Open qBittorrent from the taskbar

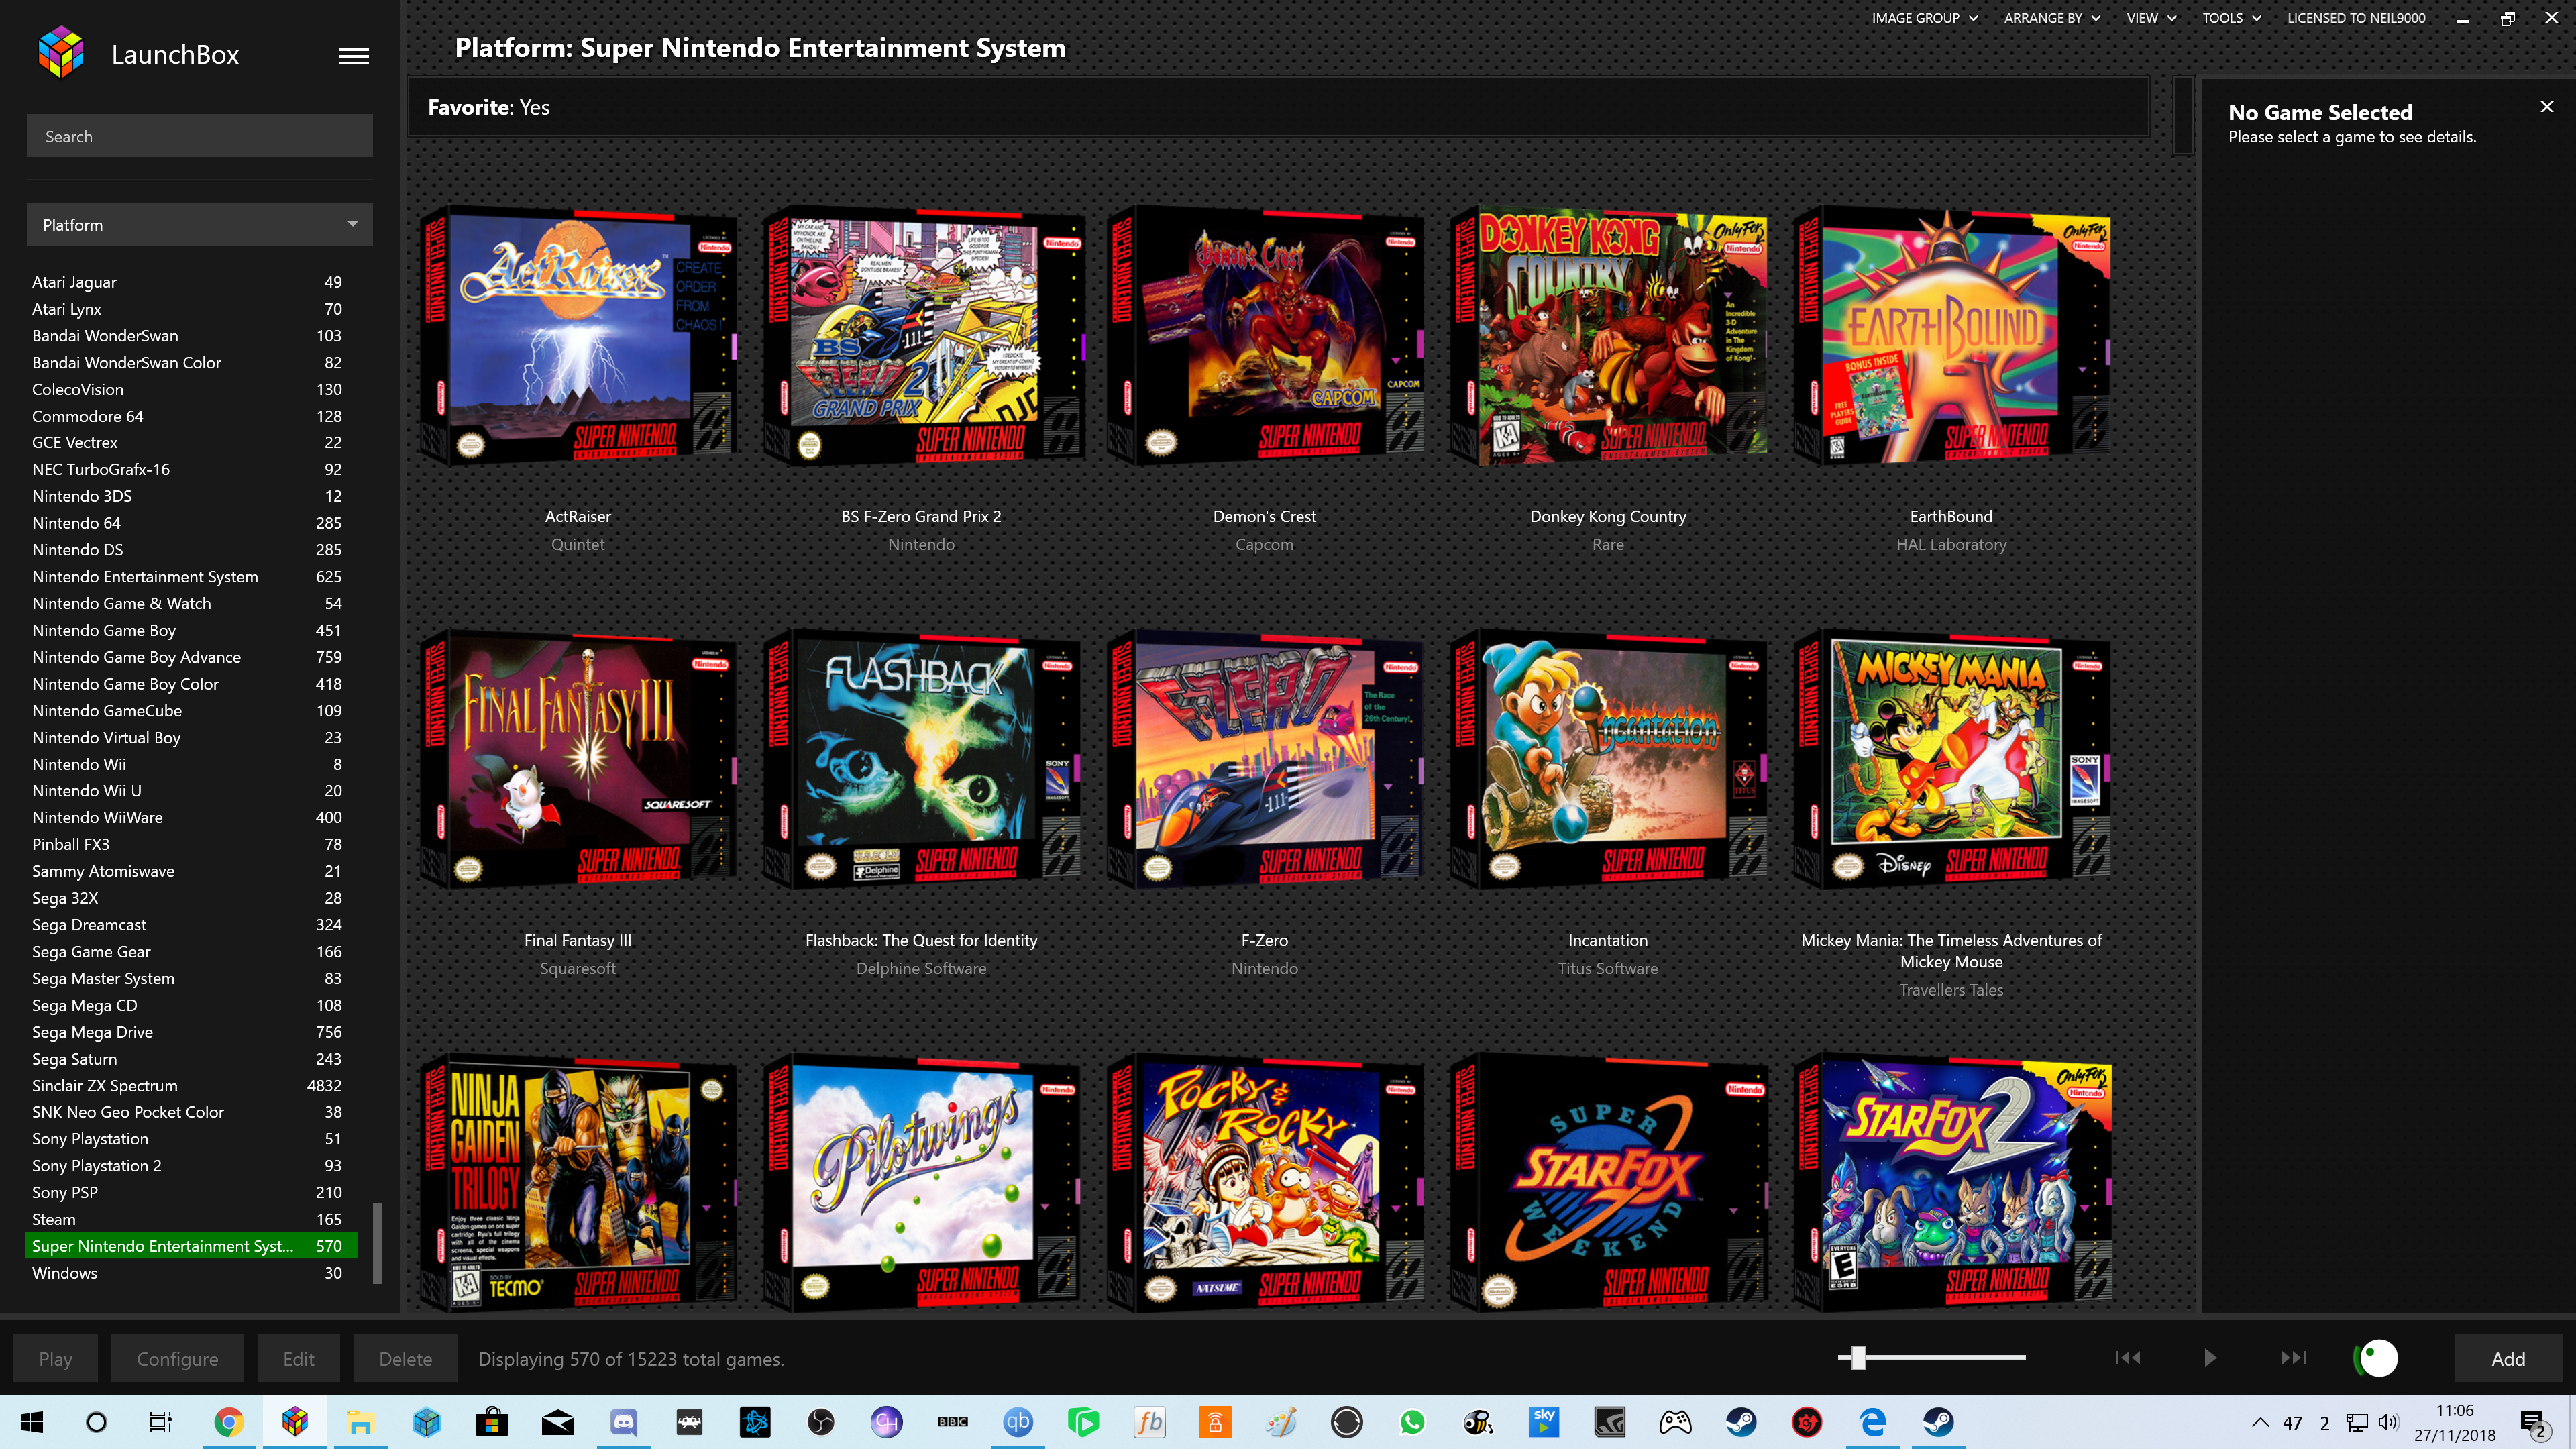[x=1018, y=1422]
